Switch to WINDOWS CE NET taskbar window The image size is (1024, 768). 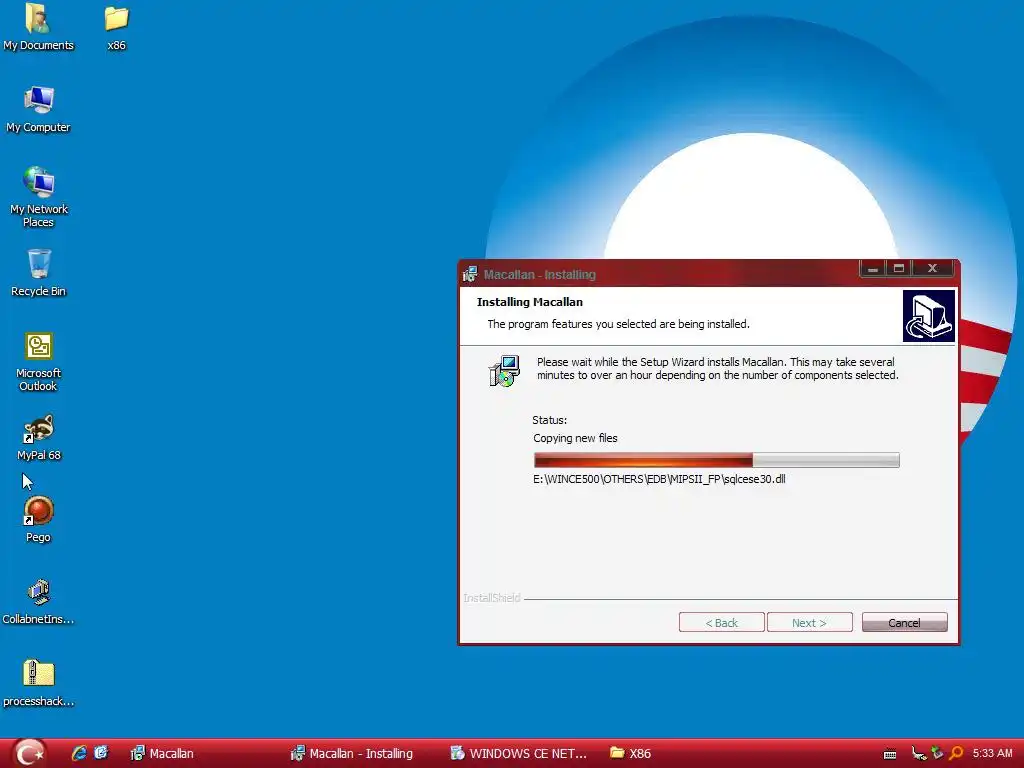[x=519, y=754]
